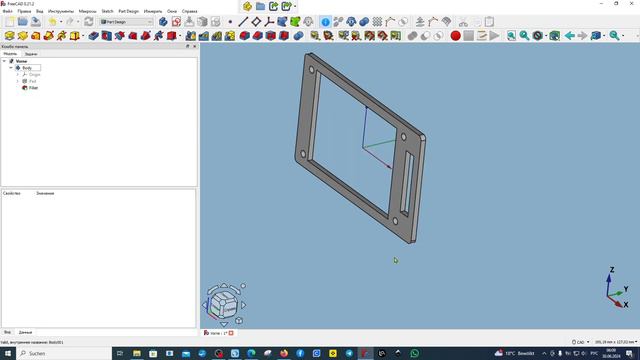This screenshot has width=640, height=360.
Task: Expand the Pad tree node
Action: pyautogui.click(x=18, y=81)
